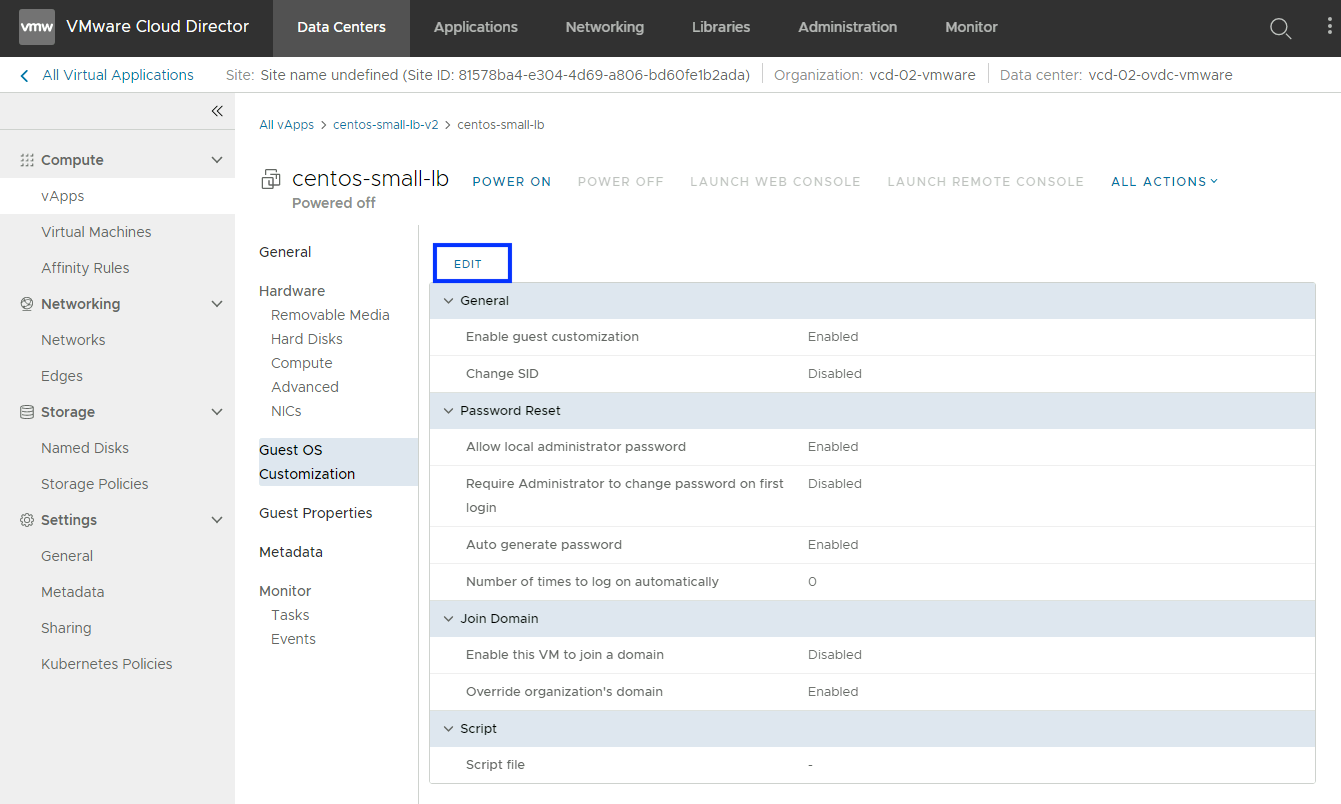The image size is (1341, 804).
Task: Open the vertical ellipsis menu
Action: coord(1329,27)
